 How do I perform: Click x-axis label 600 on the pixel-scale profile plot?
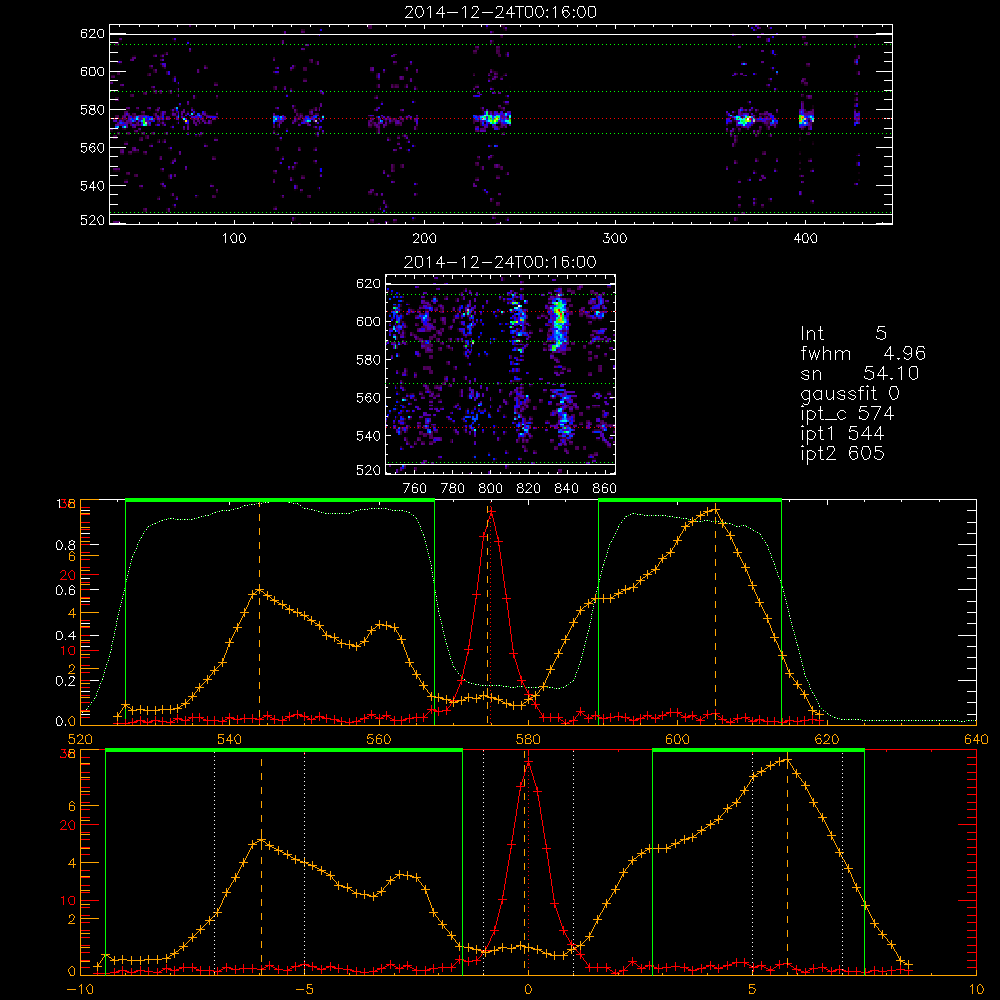click(x=677, y=739)
